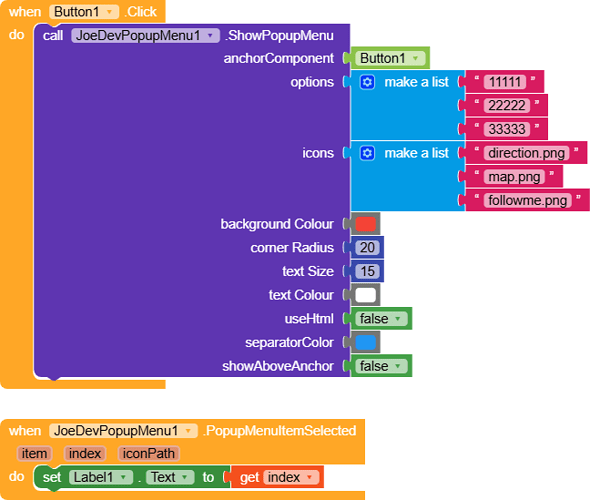Click the separatorColor parameter label

tap(289, 342)
